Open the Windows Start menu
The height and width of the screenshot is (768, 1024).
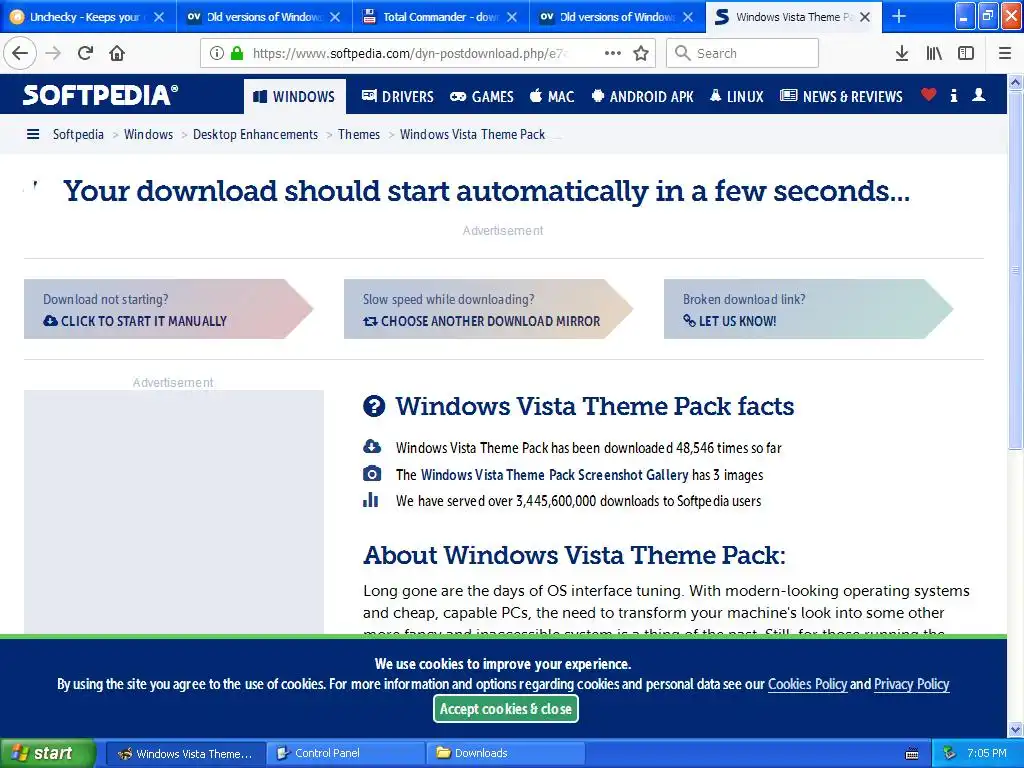pyautogui.click(x=47, y=753)
